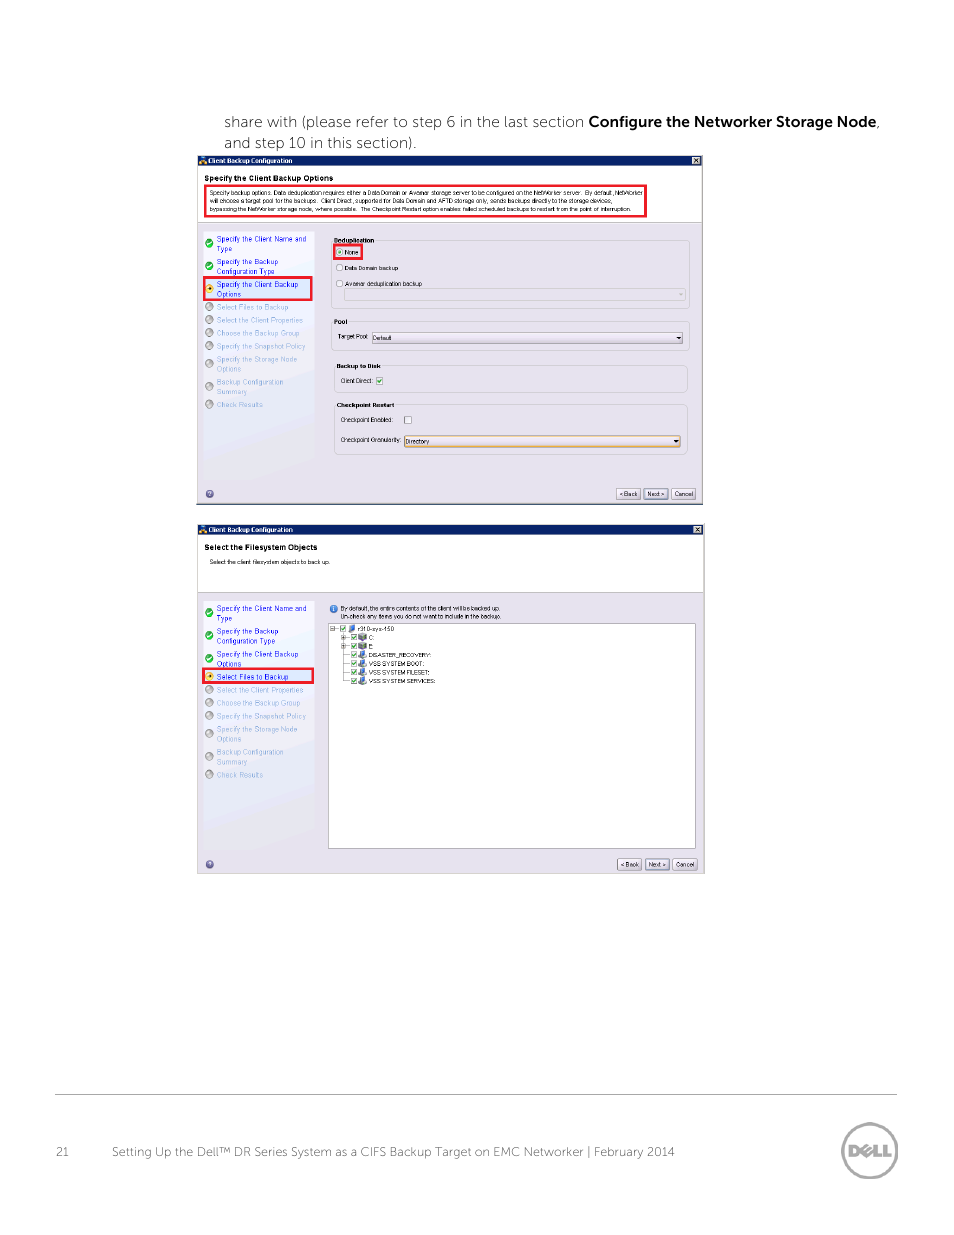The height and width of the screenshot is (1235, 954).
Task: Click the NetWorker app icon in lower title bar
Action: click(x=203, y=530)
